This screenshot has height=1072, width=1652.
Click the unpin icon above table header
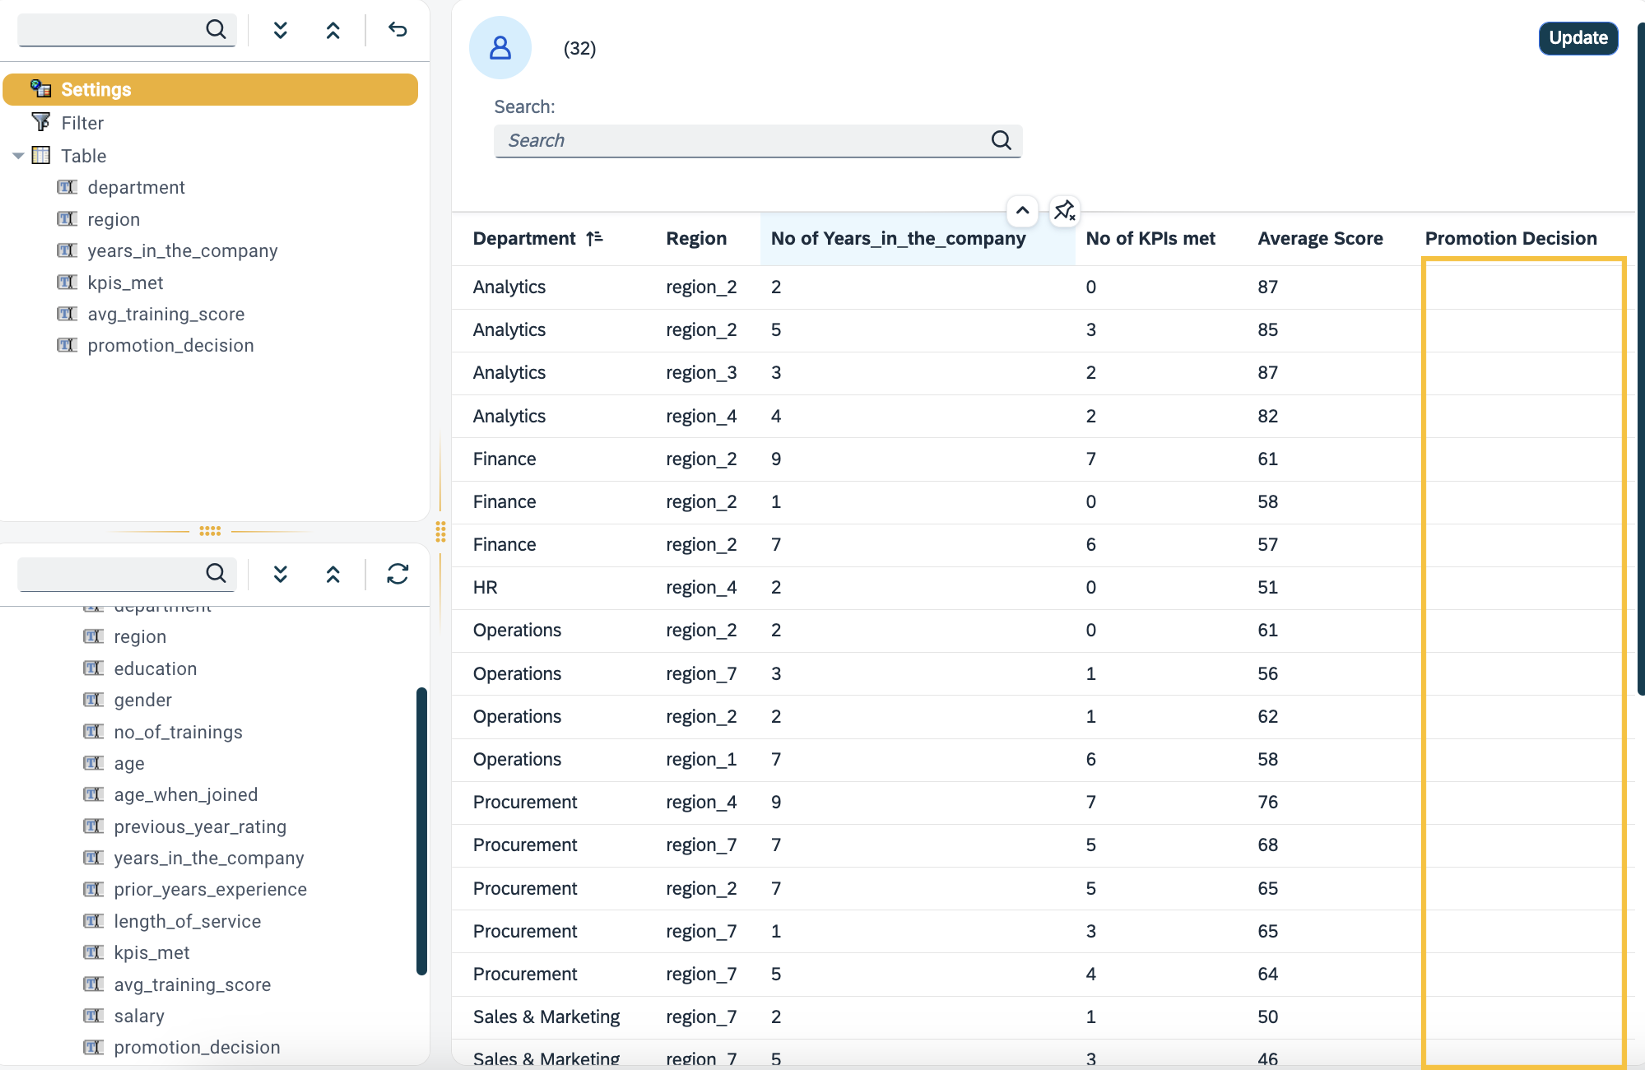coord(1064,210)
